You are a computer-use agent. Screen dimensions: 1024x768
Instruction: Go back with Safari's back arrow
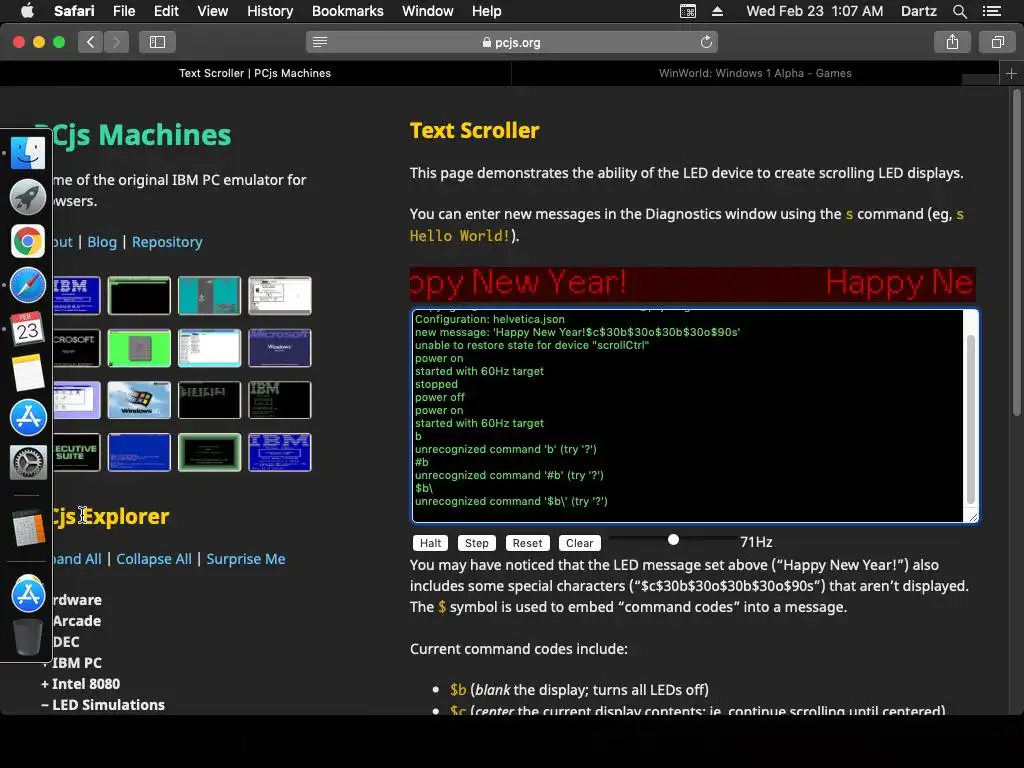[90, 42]
